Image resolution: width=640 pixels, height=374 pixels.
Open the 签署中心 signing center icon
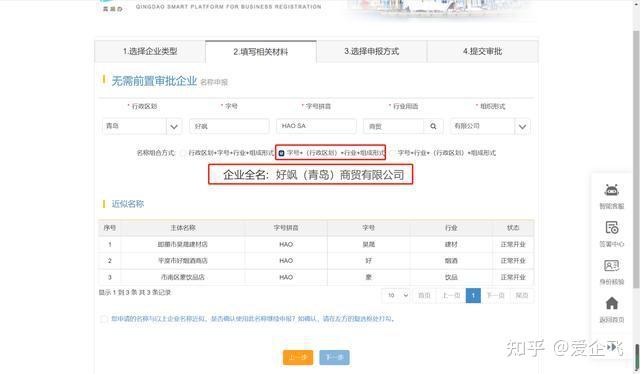click(x=611, y=228)
